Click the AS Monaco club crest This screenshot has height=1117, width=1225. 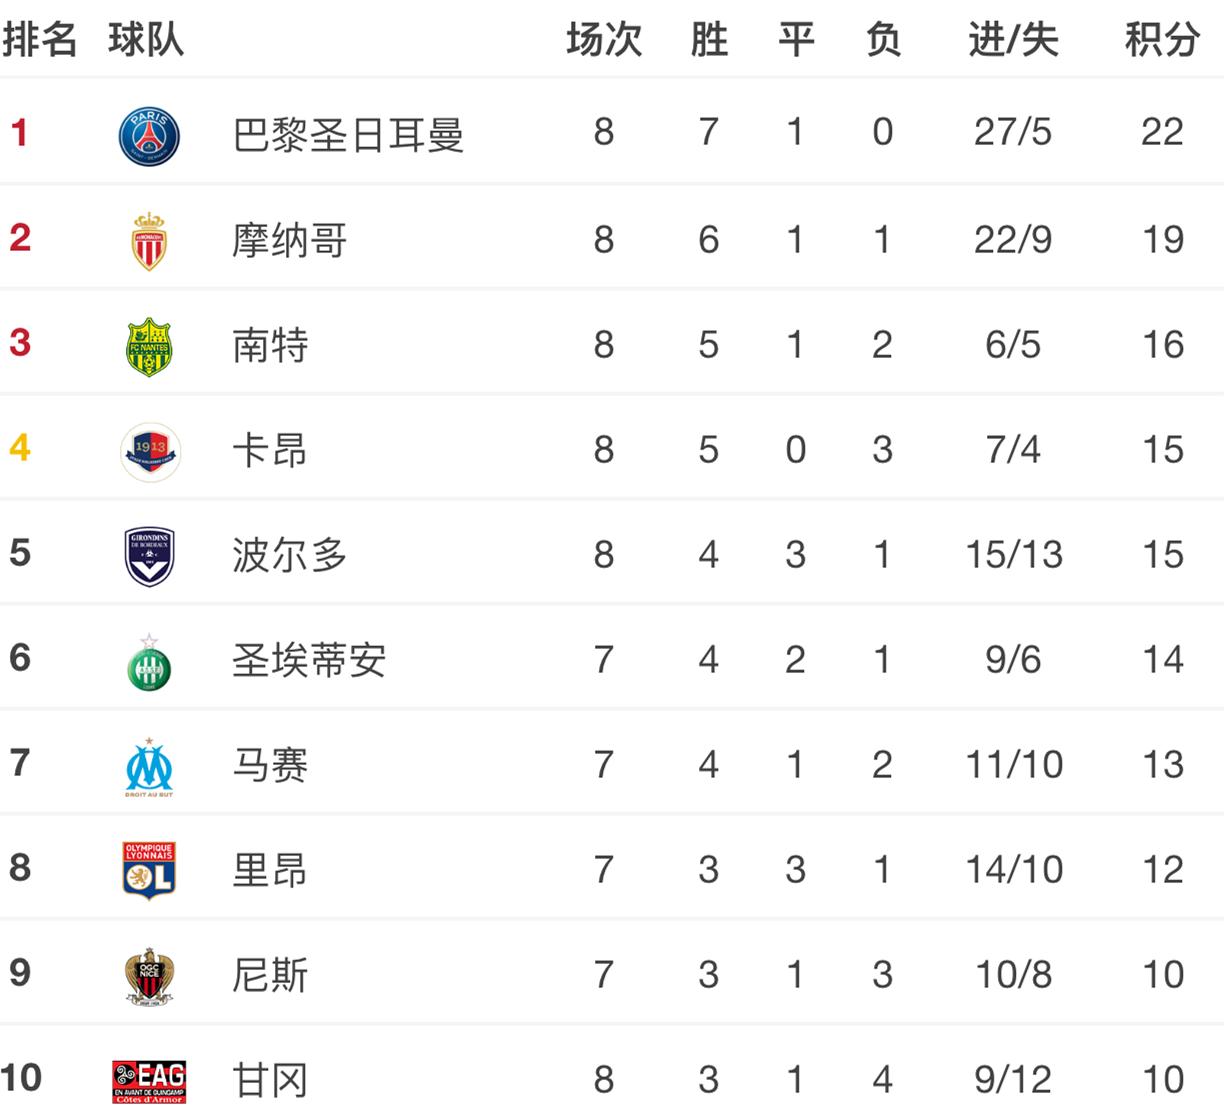(149, 241)
